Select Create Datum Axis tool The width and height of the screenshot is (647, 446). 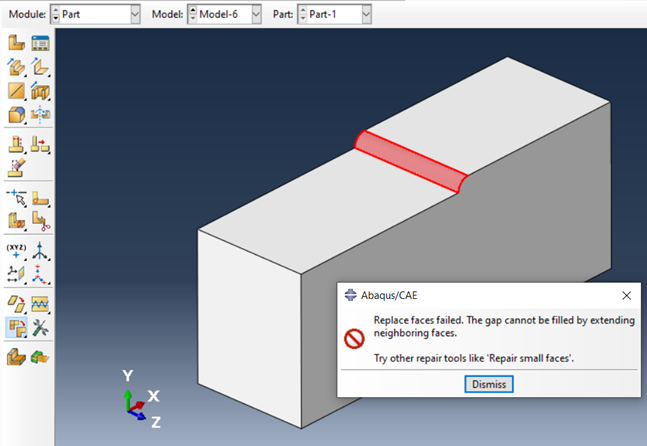(40, 251)
